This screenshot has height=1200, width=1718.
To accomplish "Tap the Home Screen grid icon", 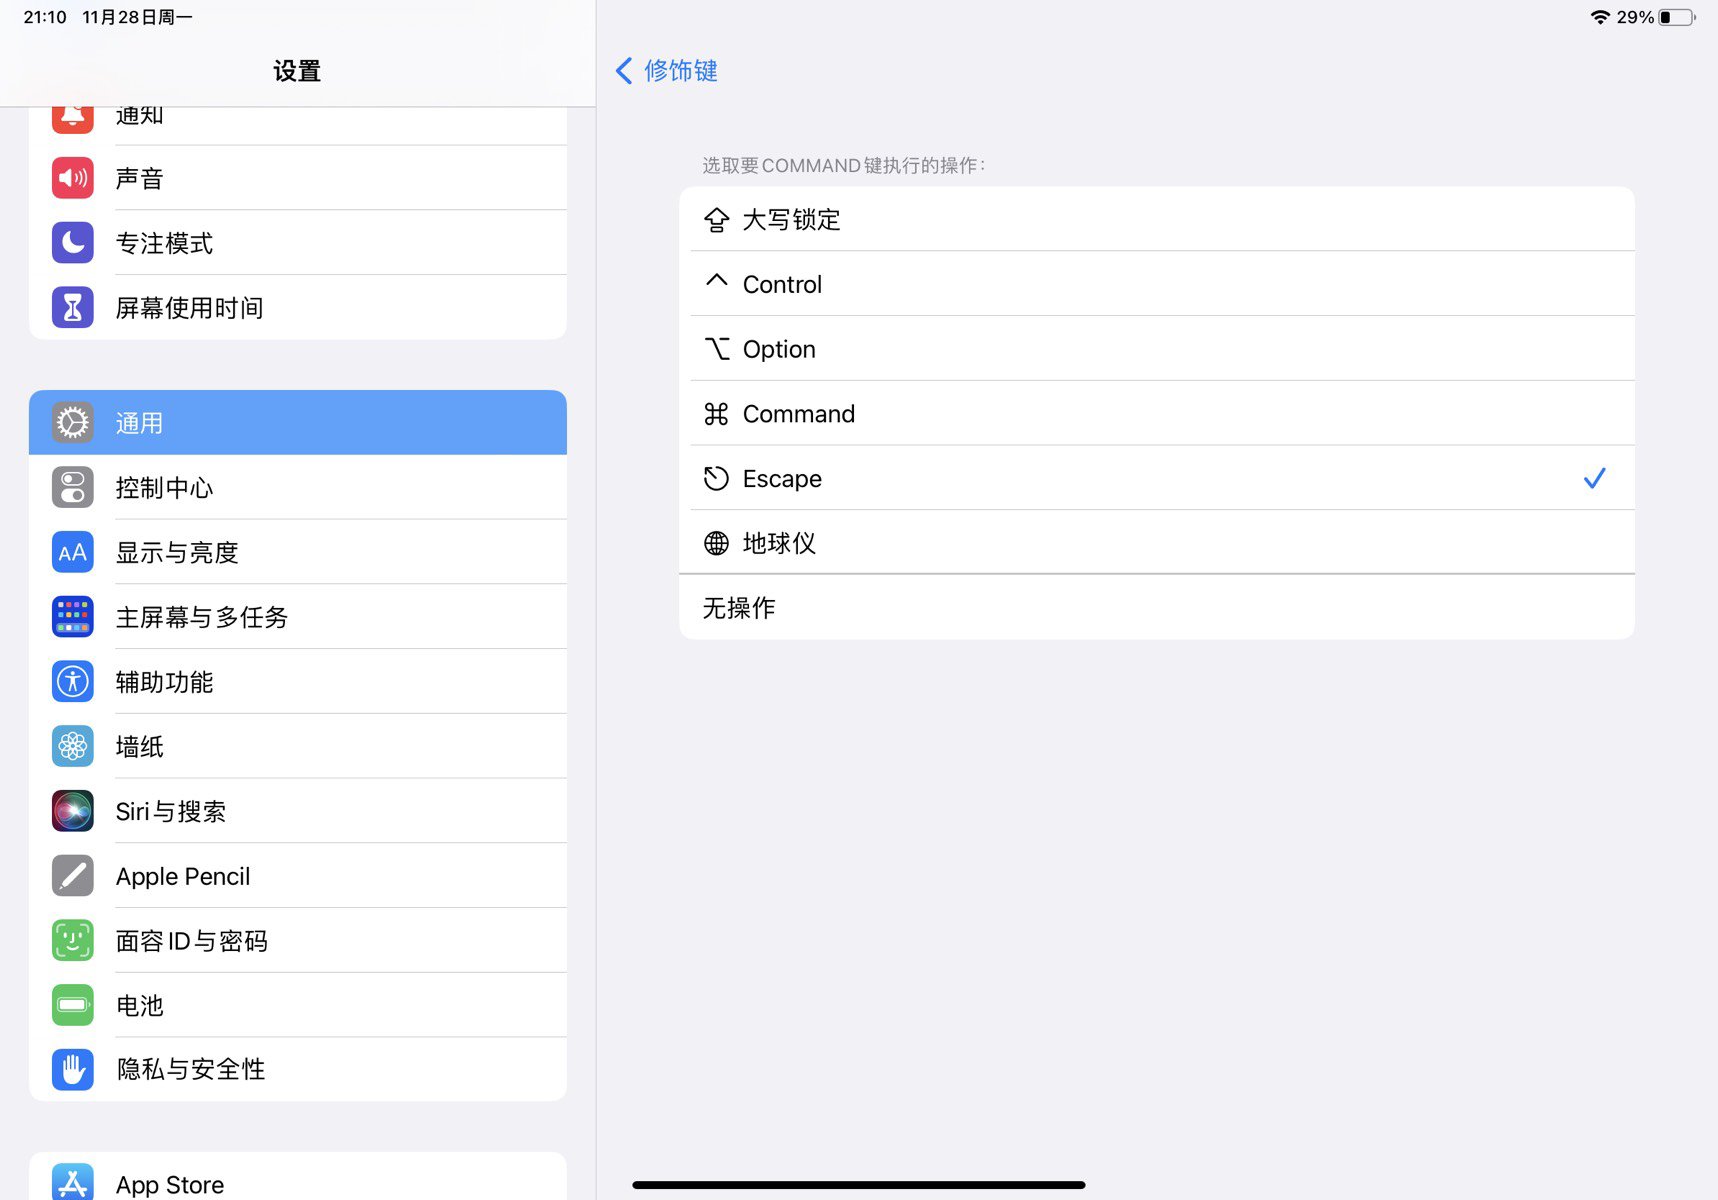I will tap(72, 617).
